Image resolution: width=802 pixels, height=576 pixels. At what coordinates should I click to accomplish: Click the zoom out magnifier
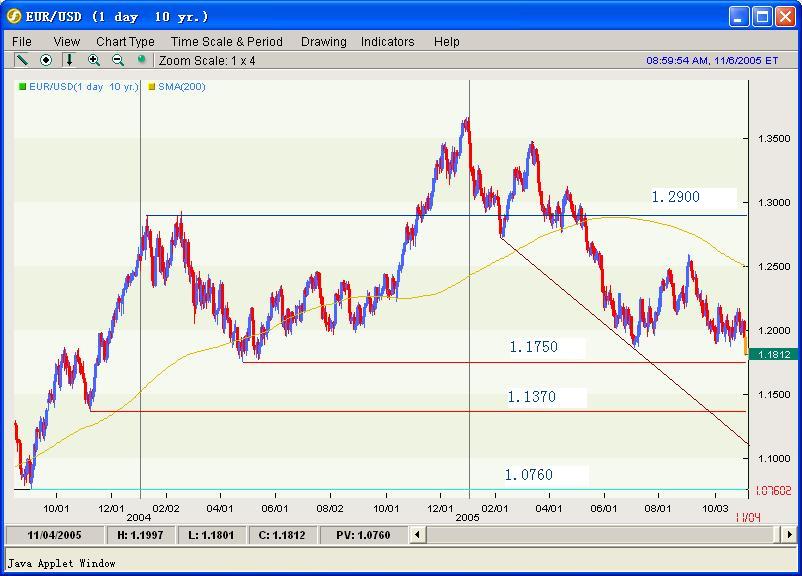point(118,60)
